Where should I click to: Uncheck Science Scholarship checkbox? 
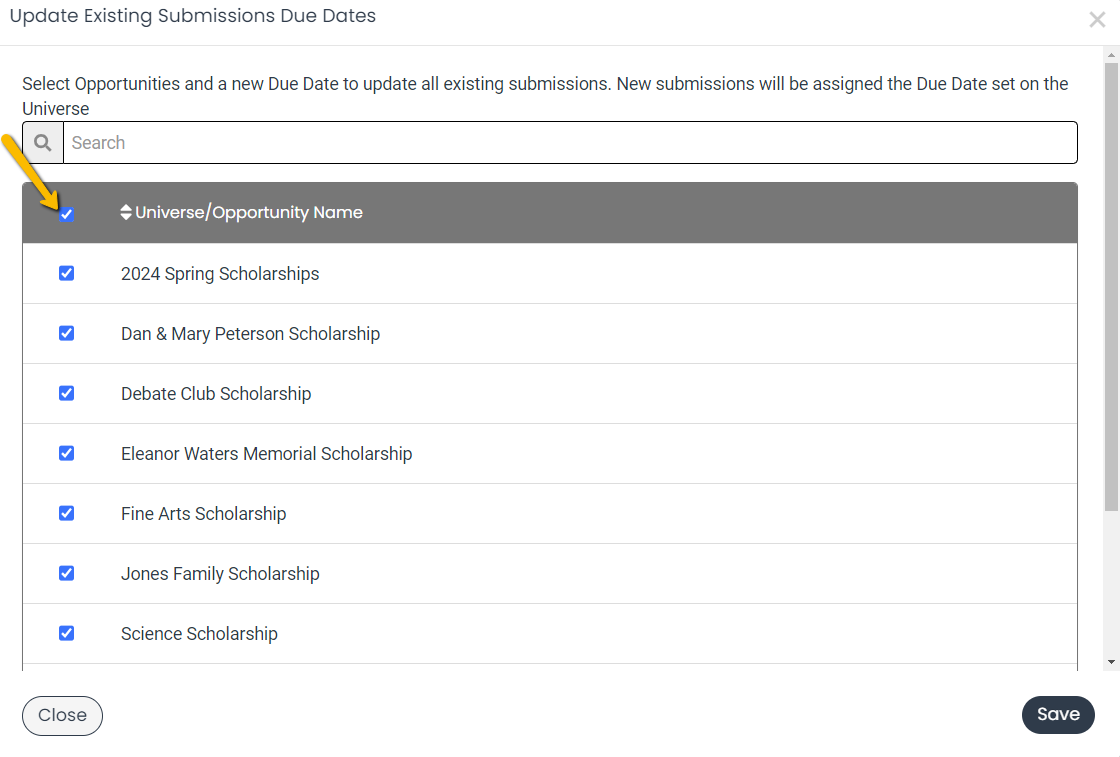pos(66,633)
